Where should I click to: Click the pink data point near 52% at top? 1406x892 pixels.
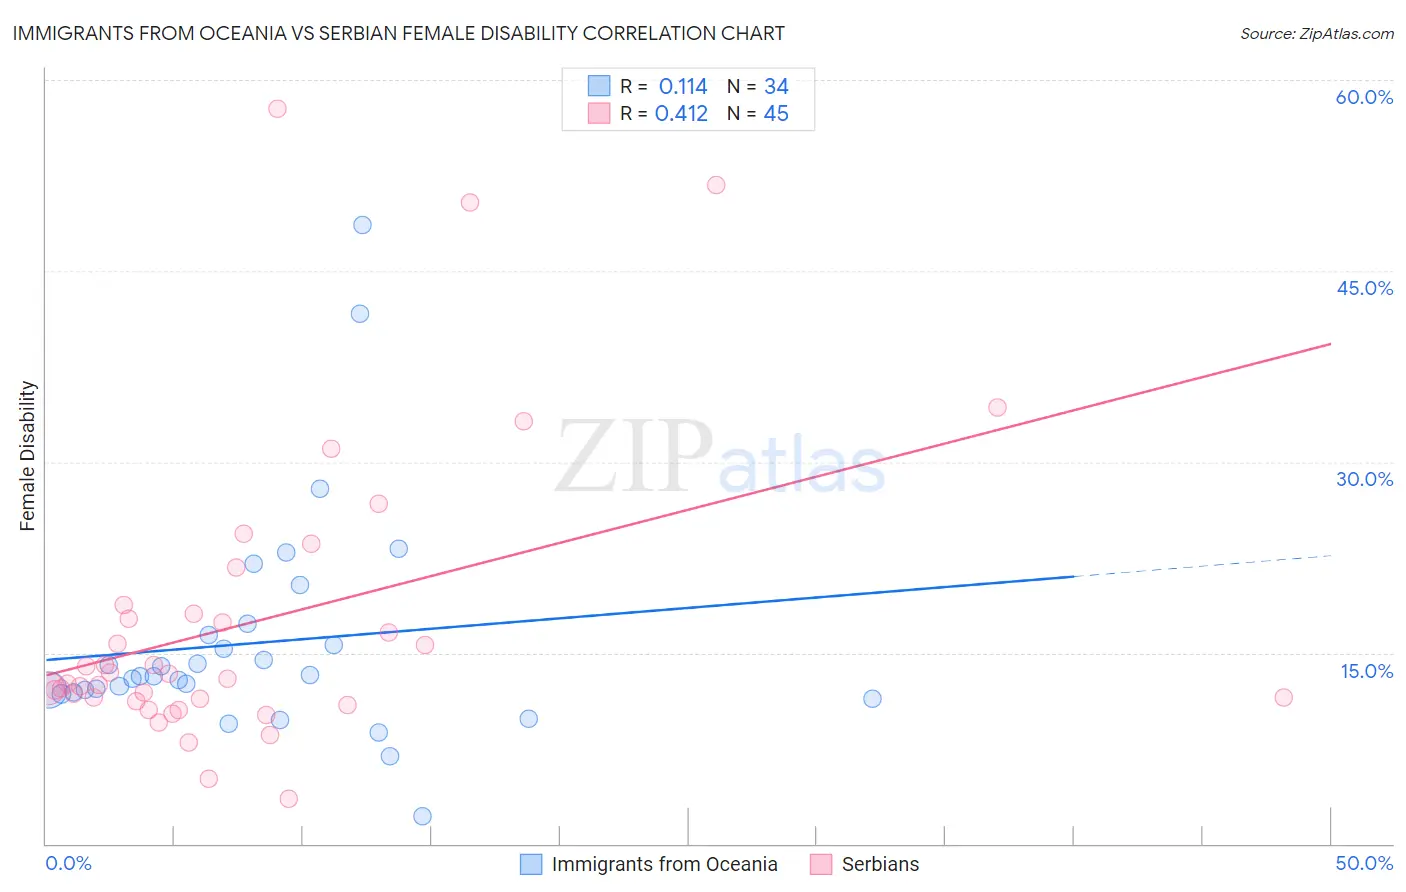click(716, 185)
